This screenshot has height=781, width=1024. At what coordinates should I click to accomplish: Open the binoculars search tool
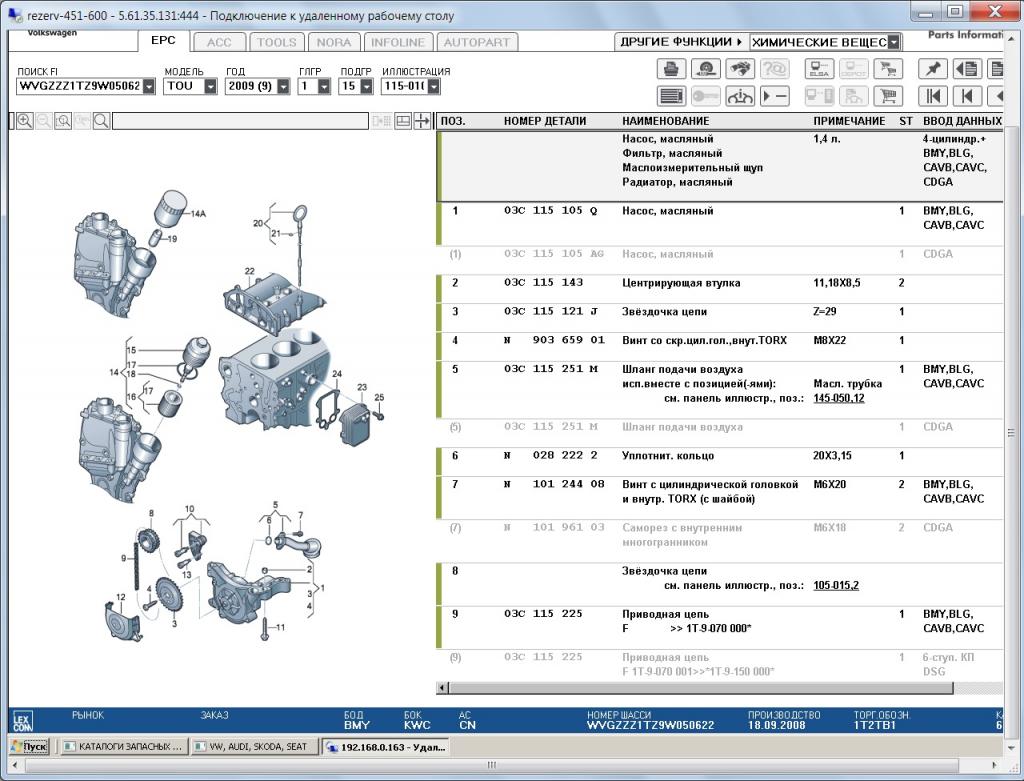click(x=740, y=69)
